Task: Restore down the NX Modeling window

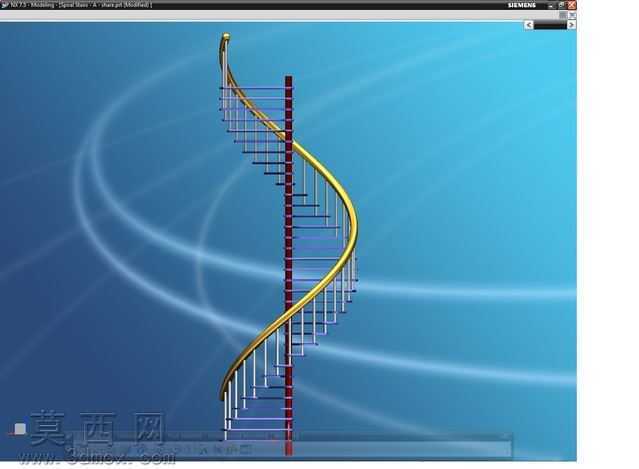Action: 562,5
